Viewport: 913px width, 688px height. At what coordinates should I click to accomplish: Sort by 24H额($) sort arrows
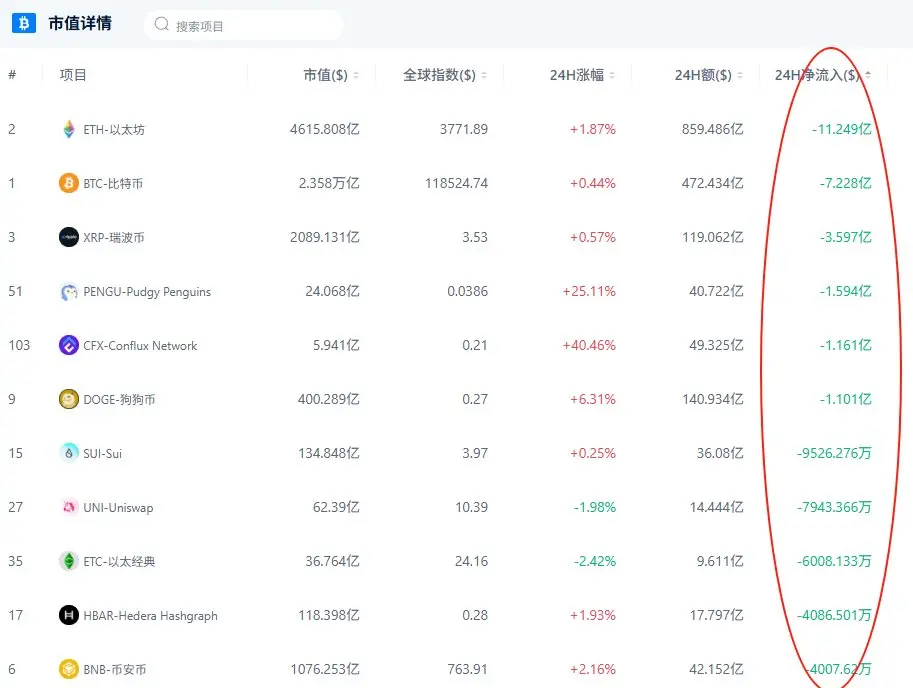click(x=740, y=75)
